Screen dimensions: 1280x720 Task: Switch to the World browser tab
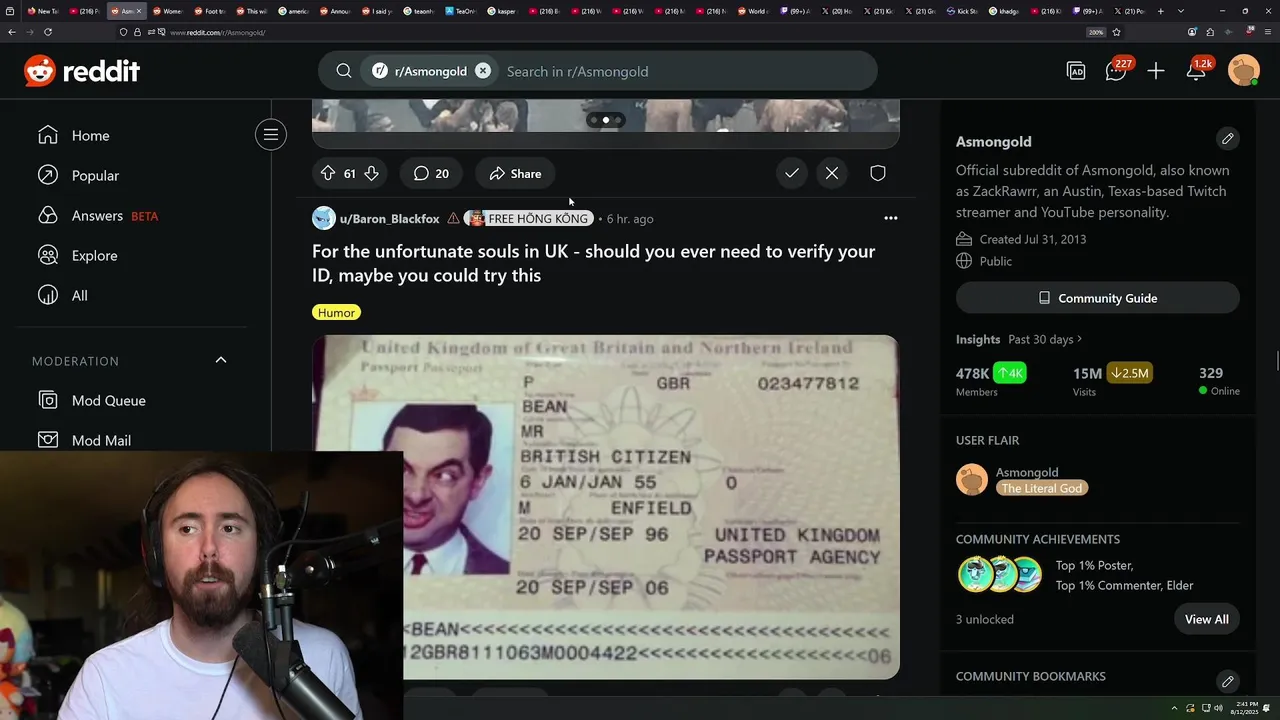(x=755, y=11)
